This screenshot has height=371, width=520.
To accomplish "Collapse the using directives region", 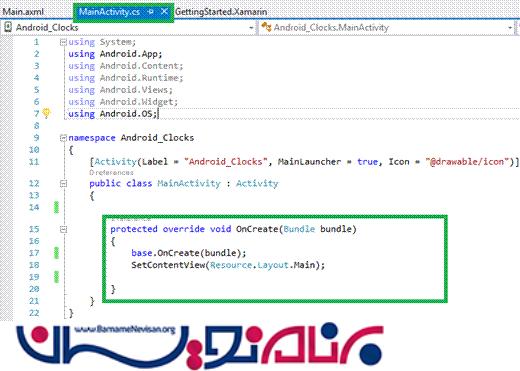I will pyautogui.click(x=63, y=42).
